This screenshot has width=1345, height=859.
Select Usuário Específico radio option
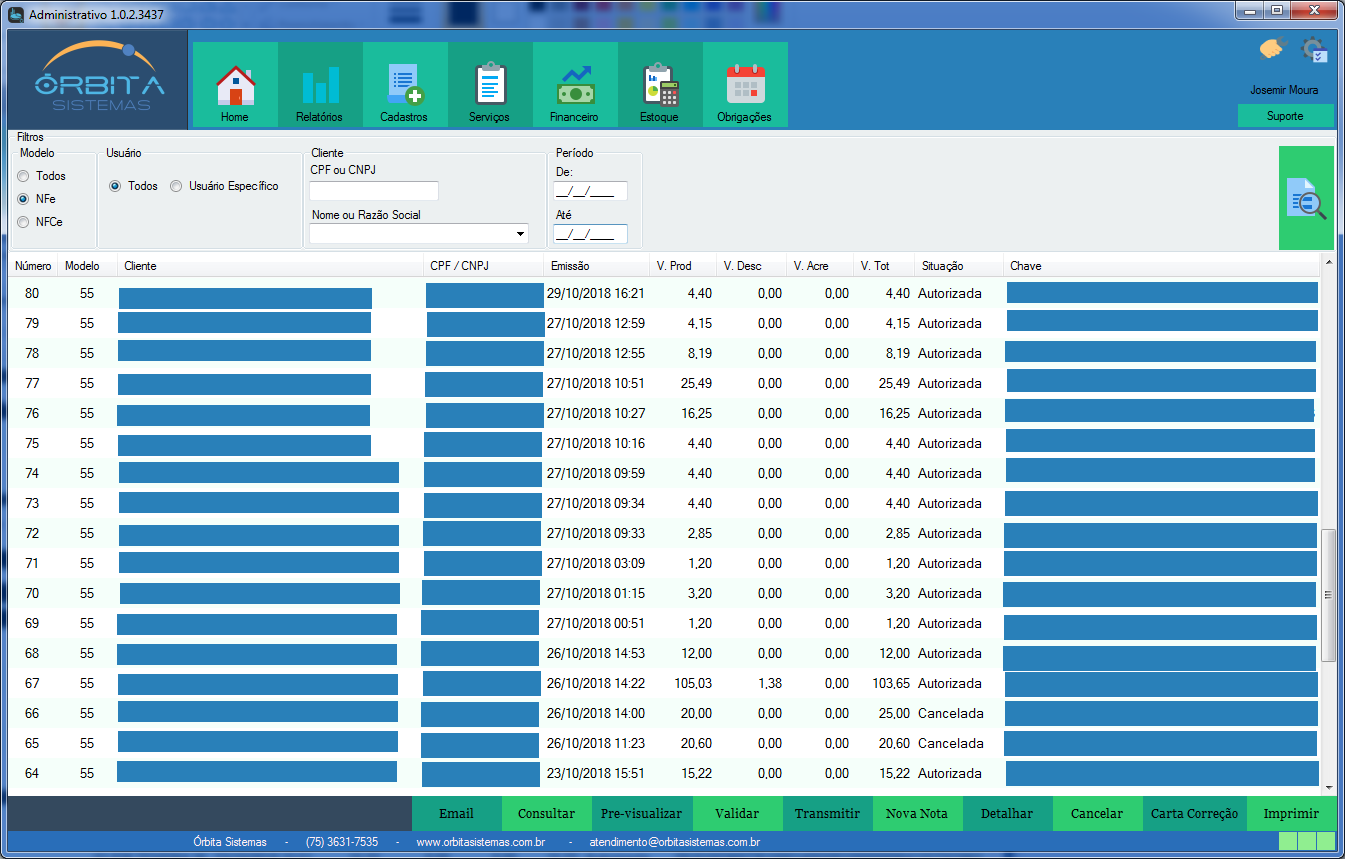176,186
